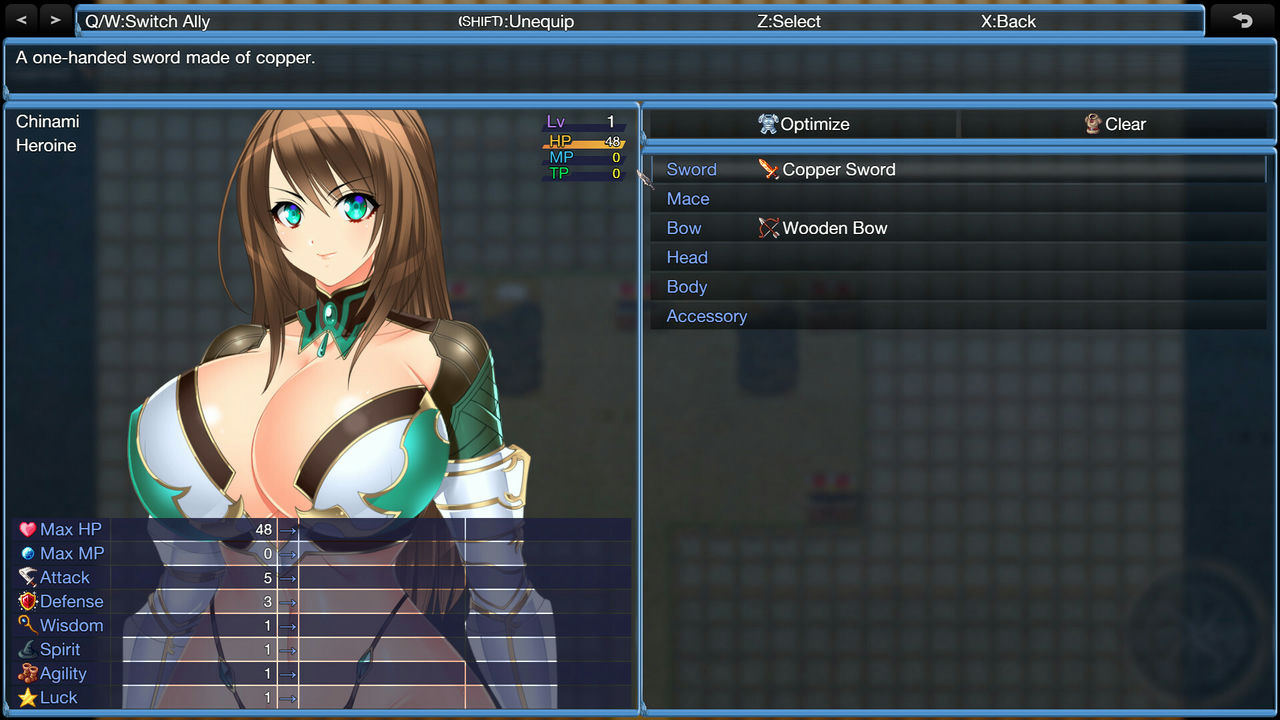Select the Mace equipment slot
Viewport: 1280px width, 720px height.
687,198
